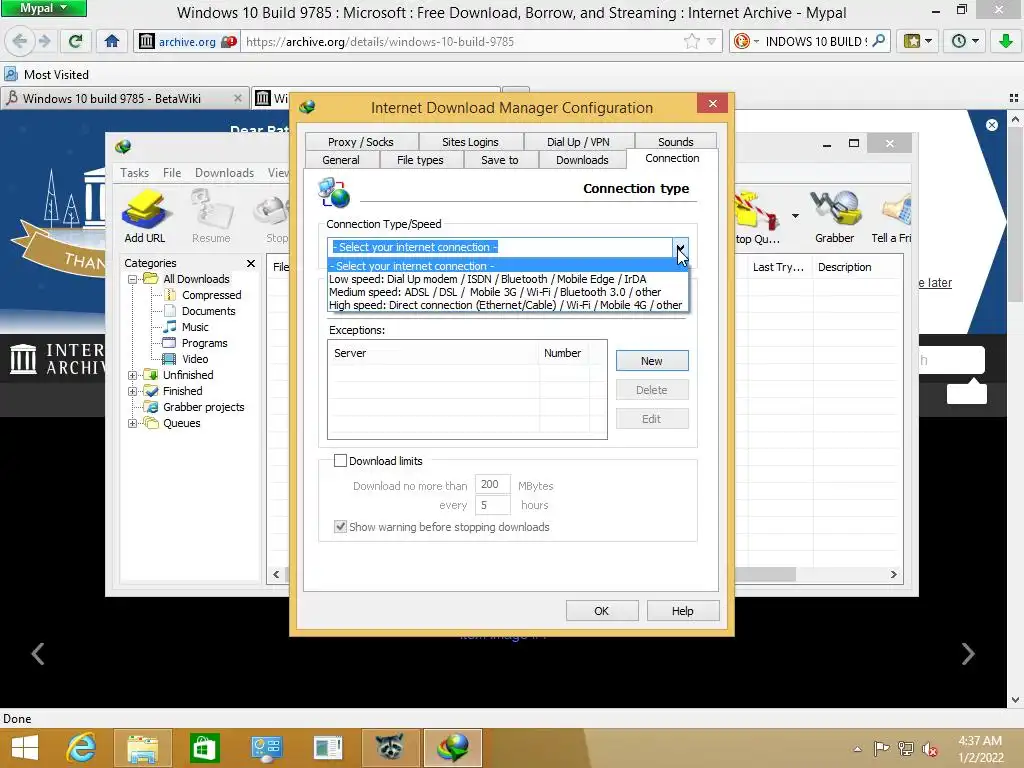Viewport: 1024px width, 768px height.
Task: Choose Low speed Dial Up modem option
Action: click(507, 279)
